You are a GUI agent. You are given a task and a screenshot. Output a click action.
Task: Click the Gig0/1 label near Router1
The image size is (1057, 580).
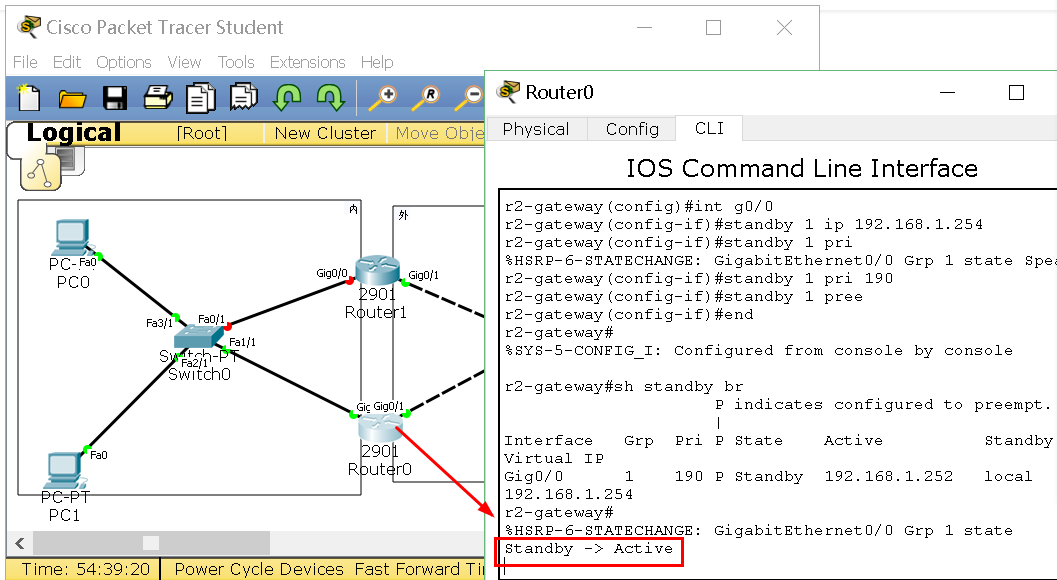[423, 274]
